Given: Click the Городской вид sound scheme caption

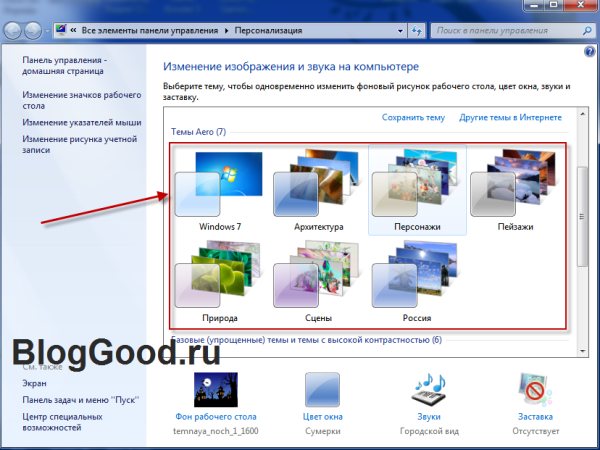Looking at the screenshot, I should (429, 431).
